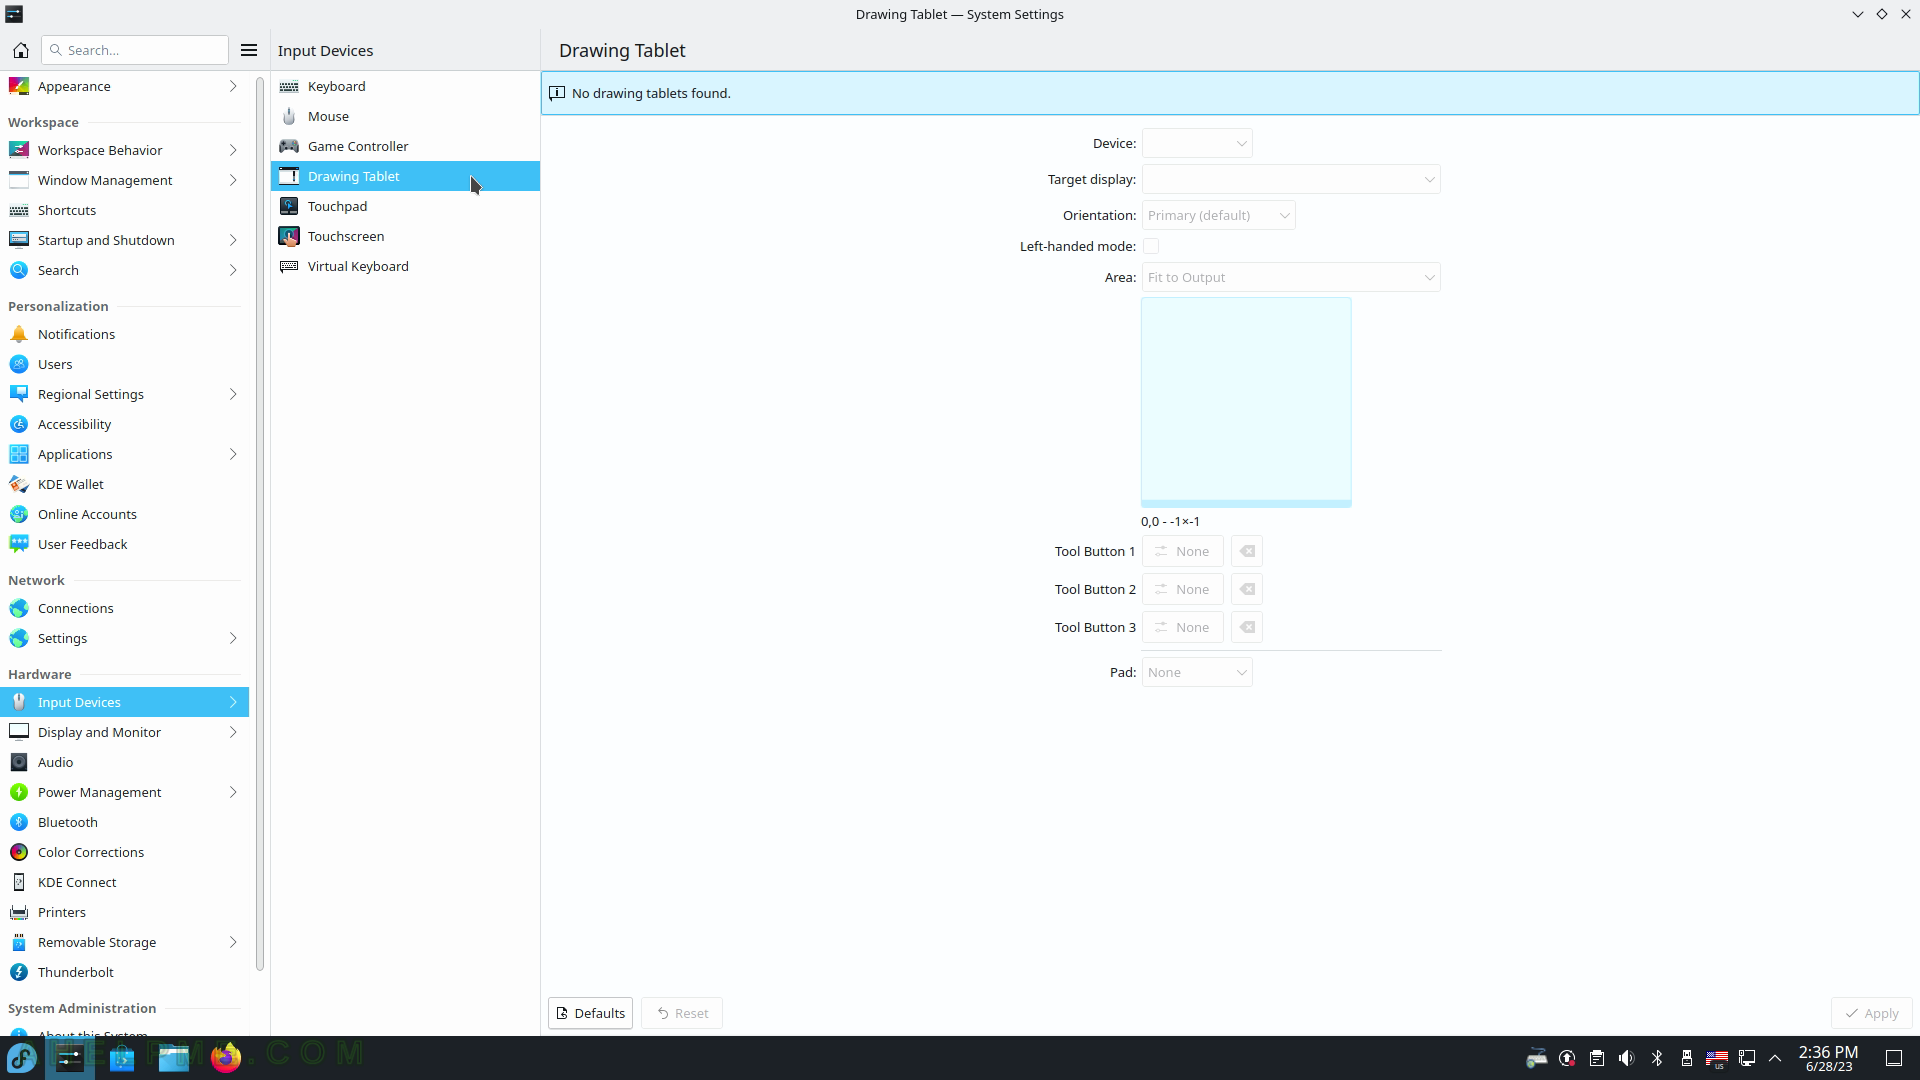
Task: Set shortcut for Tool Button 2
Action: point(1182,589)
